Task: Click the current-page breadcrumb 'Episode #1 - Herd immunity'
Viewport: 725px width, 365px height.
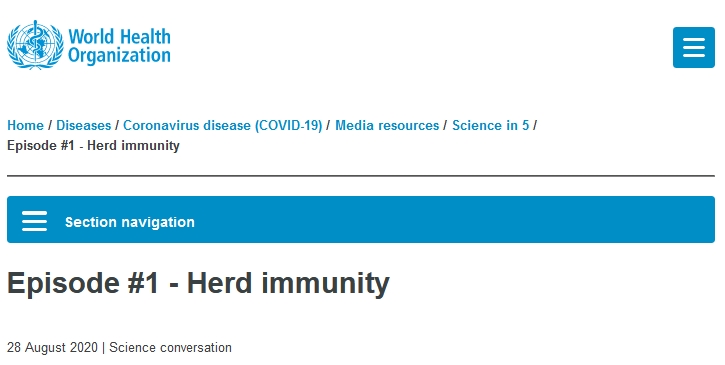Action: click(93, 145)
